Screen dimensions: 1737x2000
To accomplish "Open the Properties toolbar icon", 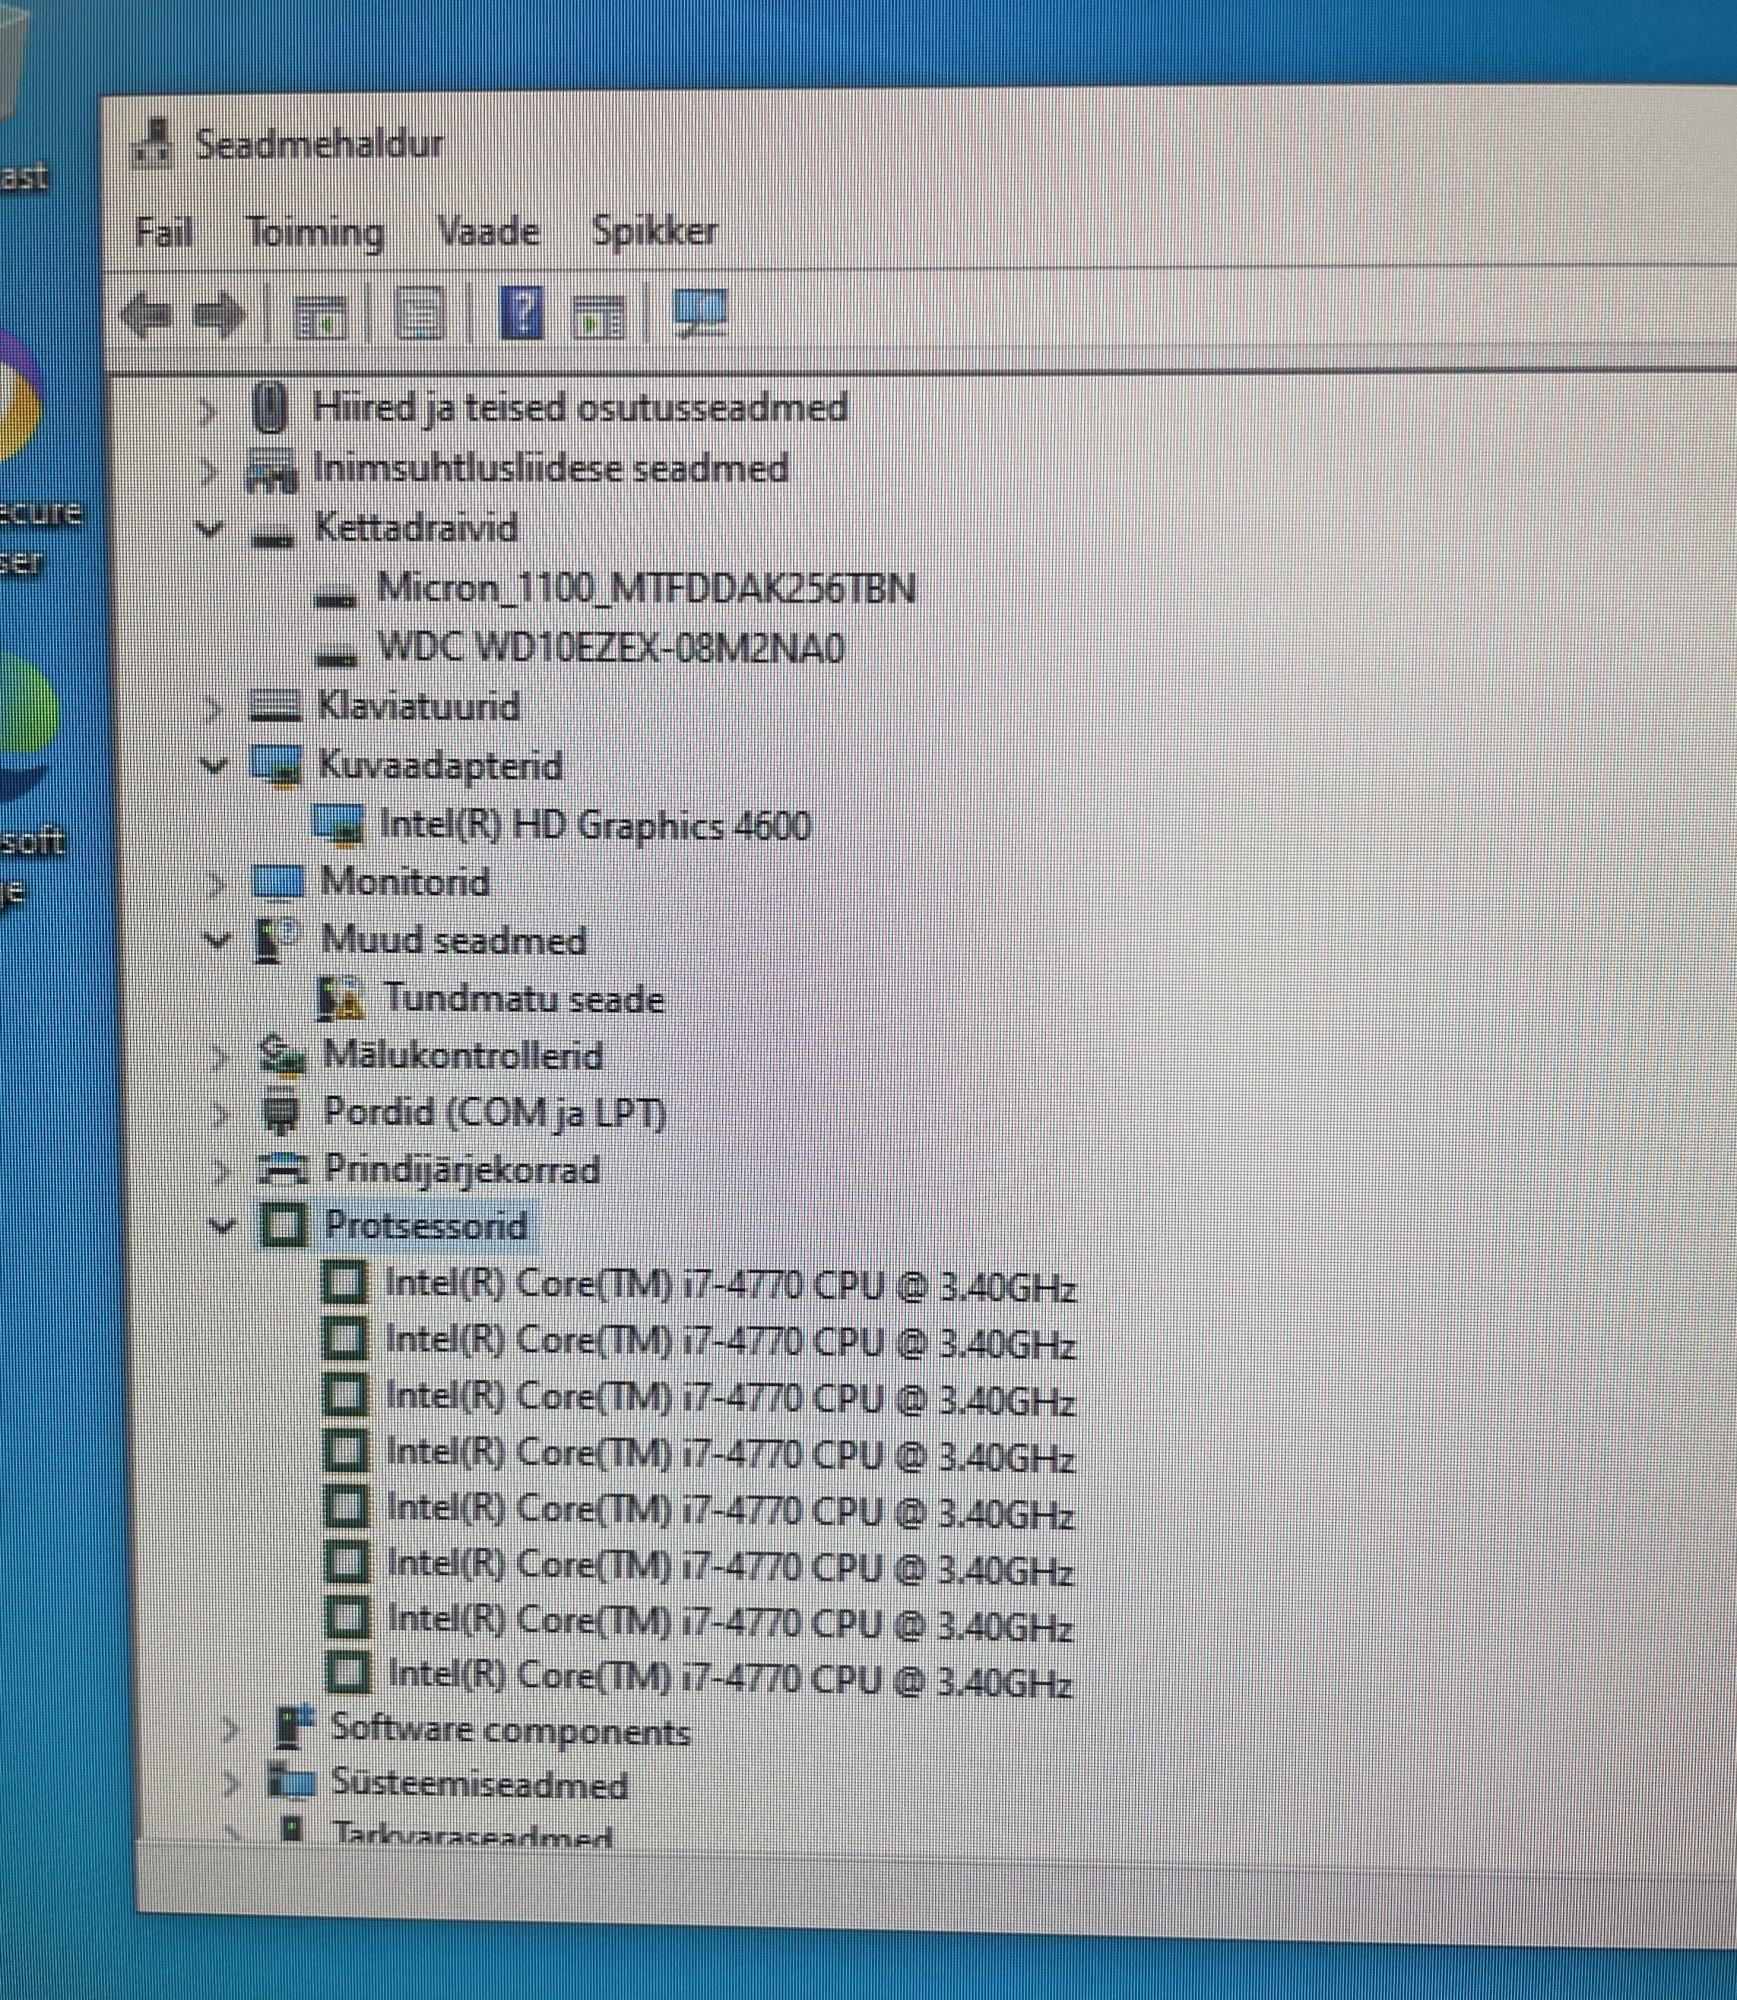I will pos(421,314).
